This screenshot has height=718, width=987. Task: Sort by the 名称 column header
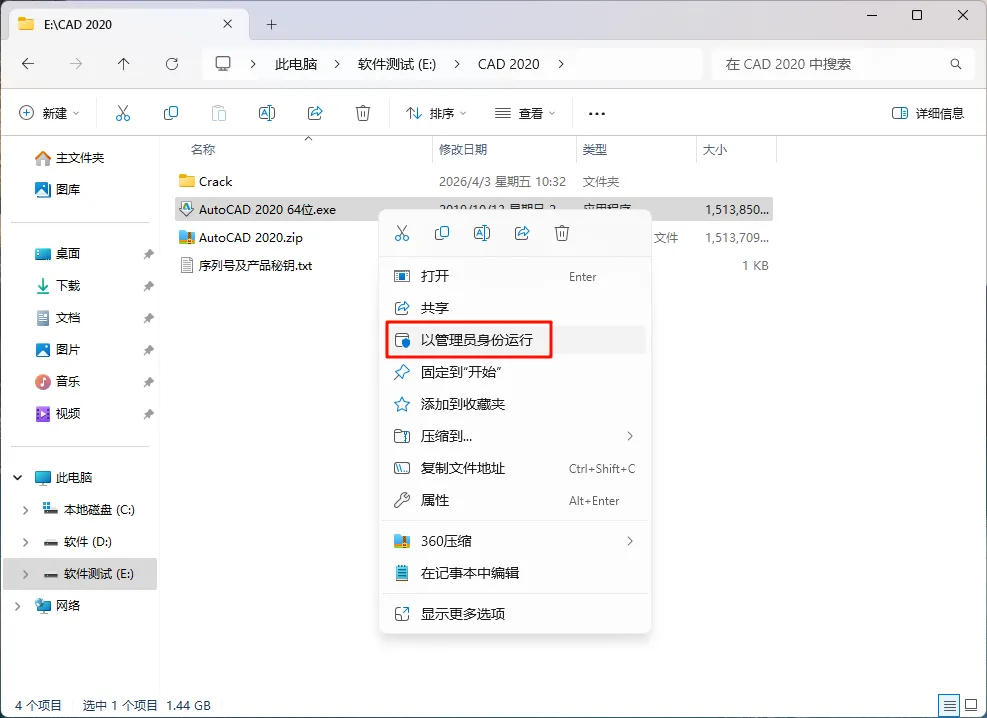(203, 150)
